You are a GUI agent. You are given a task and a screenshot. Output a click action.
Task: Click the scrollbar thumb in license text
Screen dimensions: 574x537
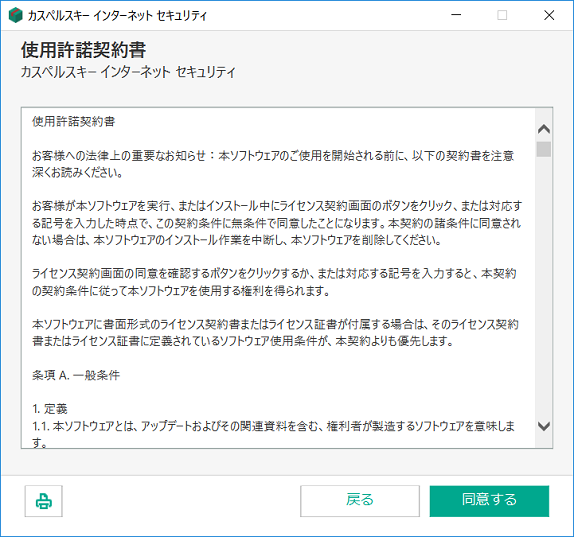point(544,149)
